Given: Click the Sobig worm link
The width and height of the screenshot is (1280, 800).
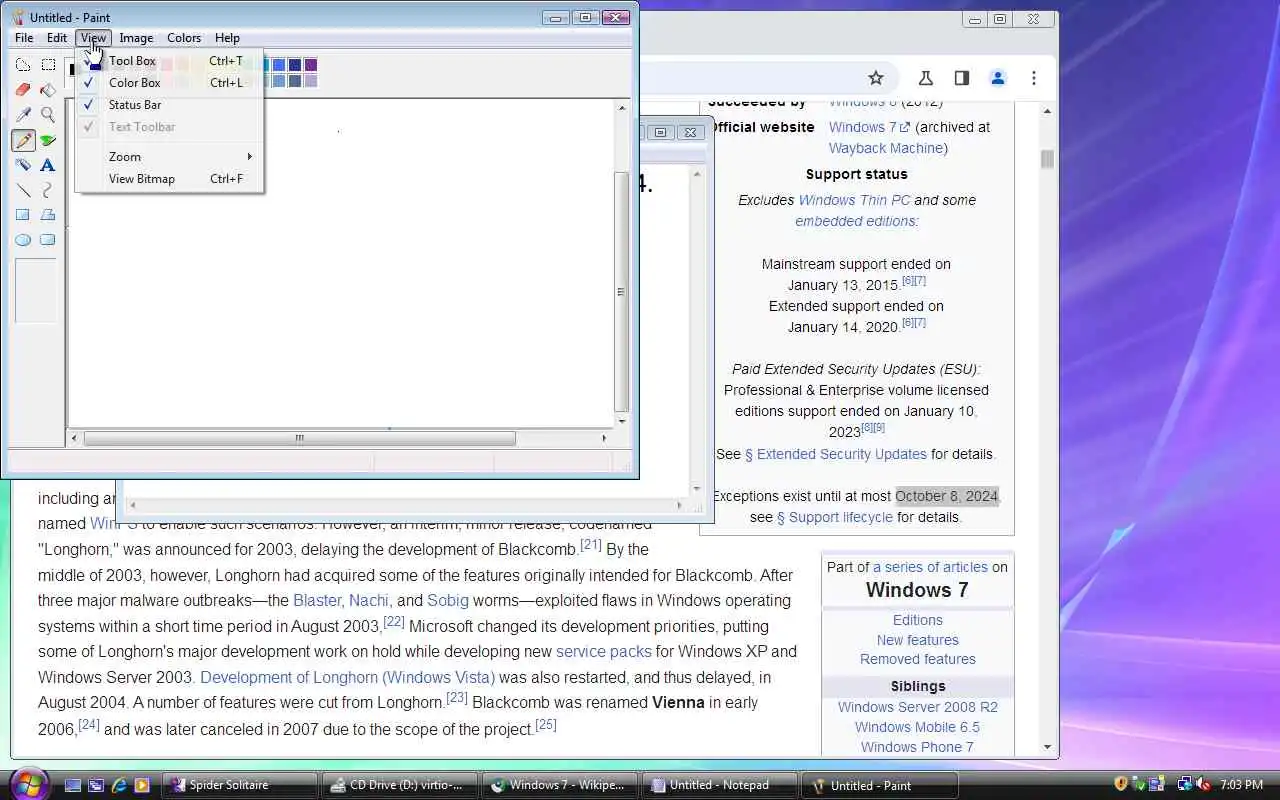Looking at the screenshot, I should 447,600.
